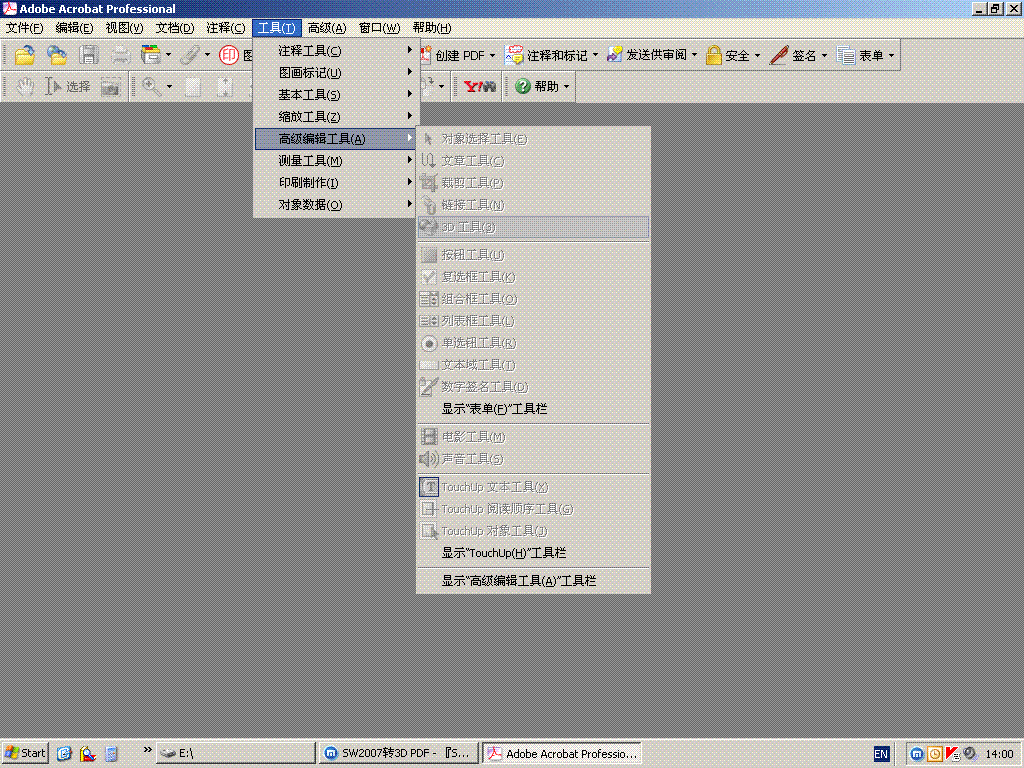Viewport: 1024px width, 768px height.
Task: Click Adobe Acrobat Professional taskbar button
Action: (x=562, y=753)
